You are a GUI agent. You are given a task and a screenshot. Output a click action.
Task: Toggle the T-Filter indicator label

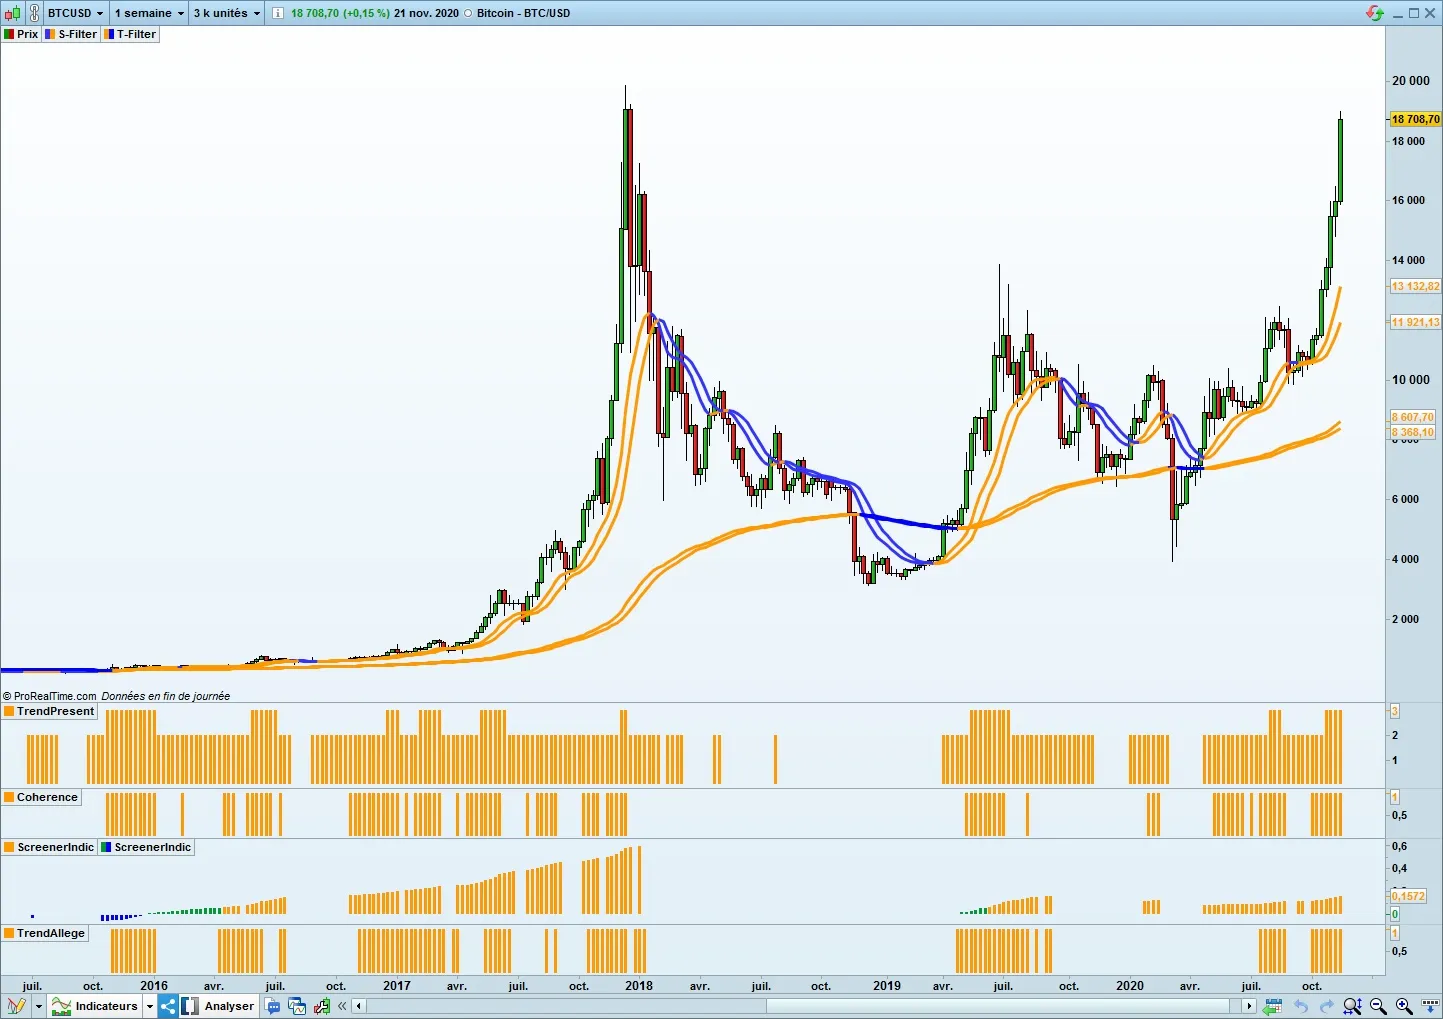(130, 34)
